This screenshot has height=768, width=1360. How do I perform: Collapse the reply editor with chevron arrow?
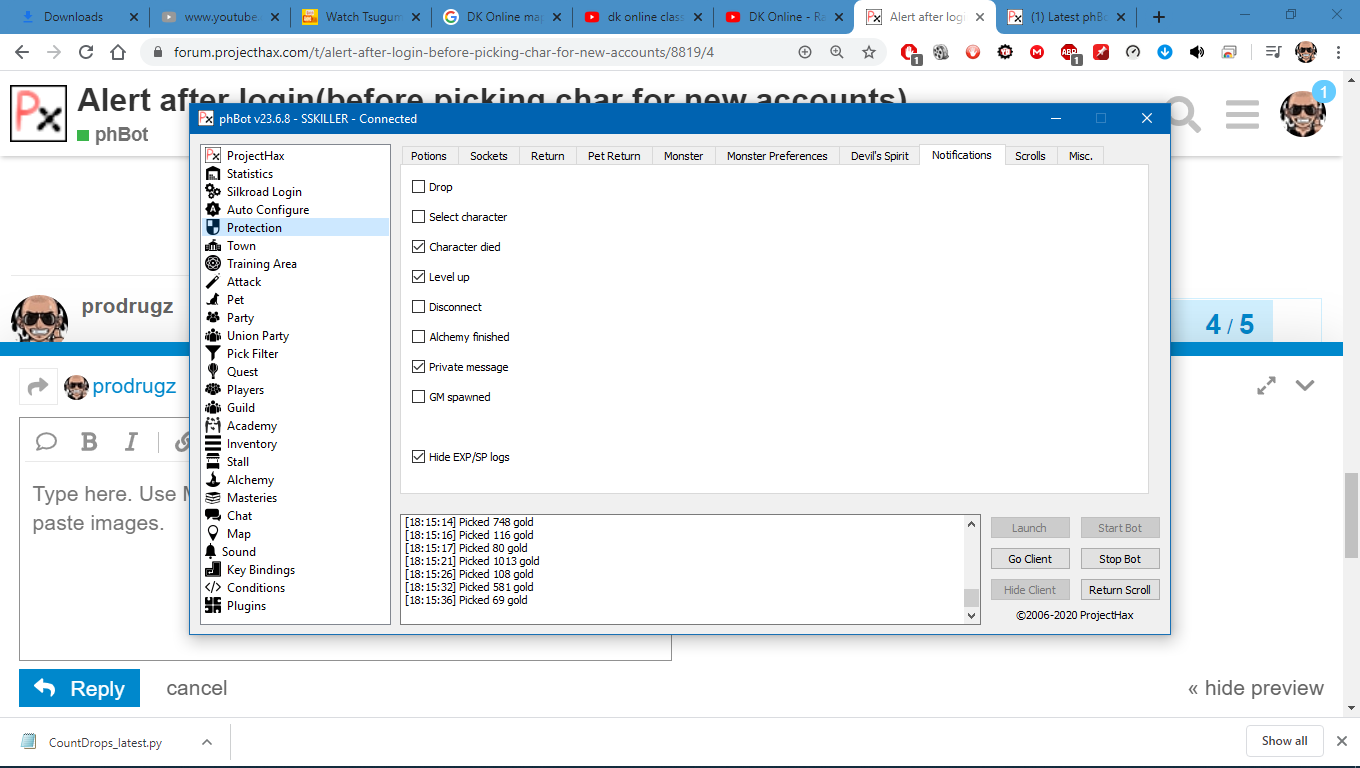tap(1305, 386)
